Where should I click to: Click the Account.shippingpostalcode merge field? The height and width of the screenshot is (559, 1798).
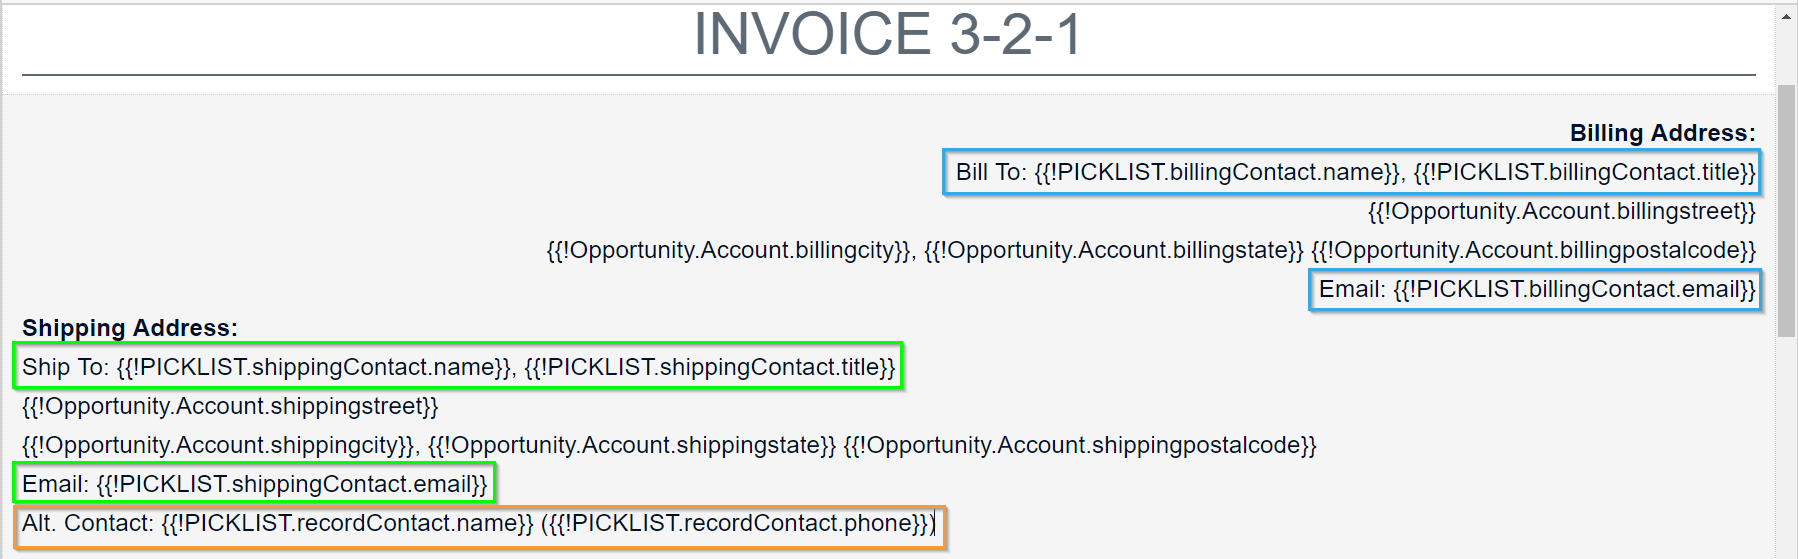click(1080, 445)
